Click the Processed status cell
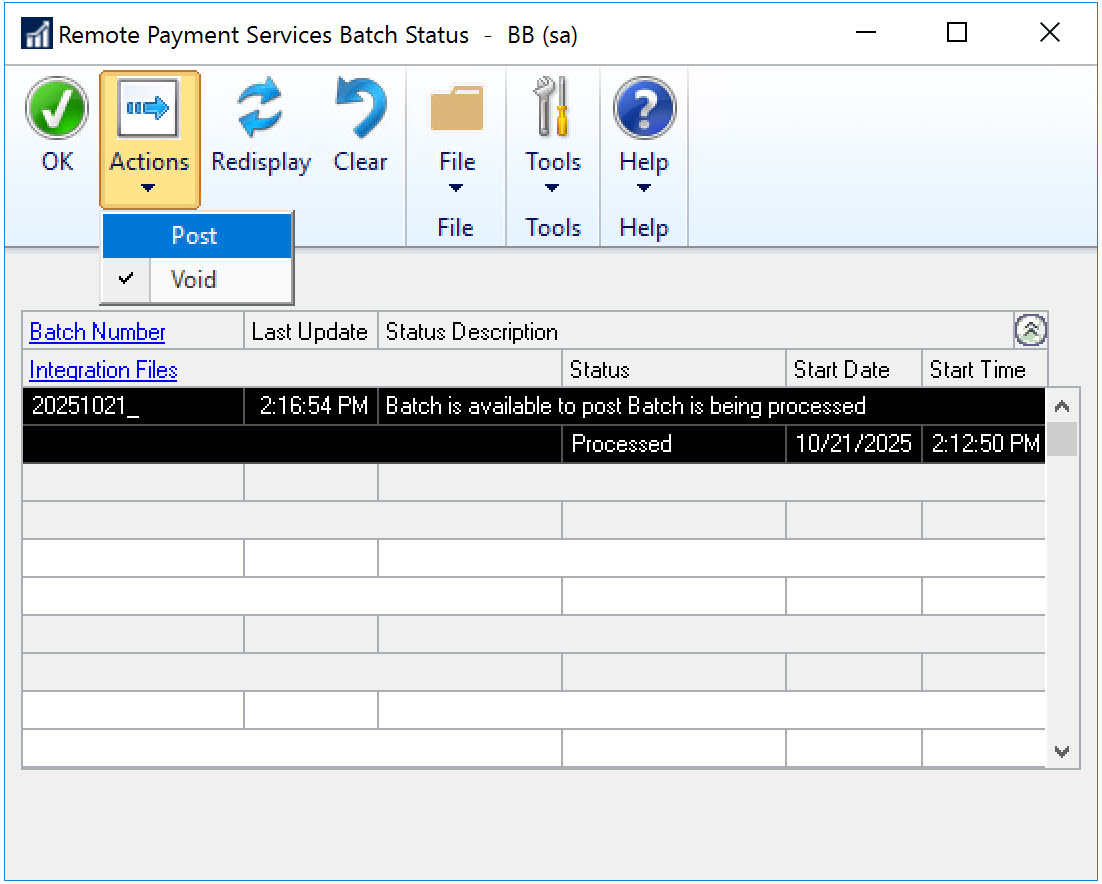1102x884 pixels. coord(673,444)
